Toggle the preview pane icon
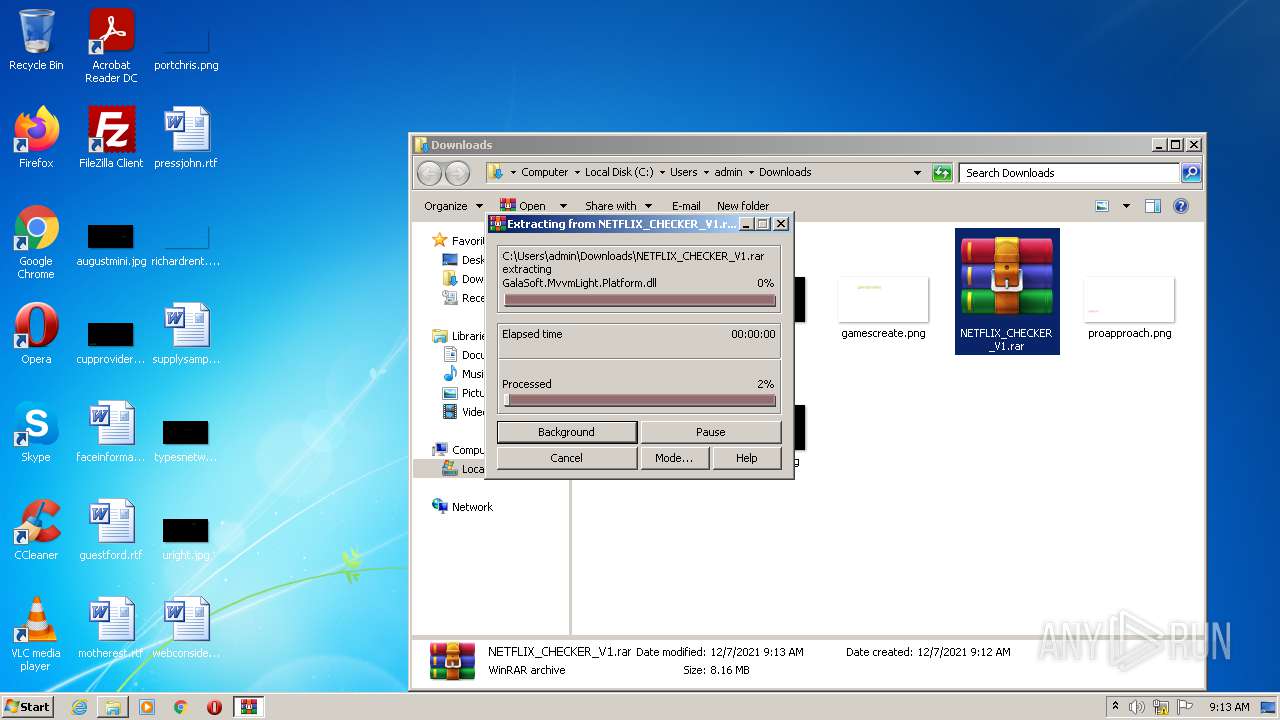1280x720 pixels. pos(1153,206)
